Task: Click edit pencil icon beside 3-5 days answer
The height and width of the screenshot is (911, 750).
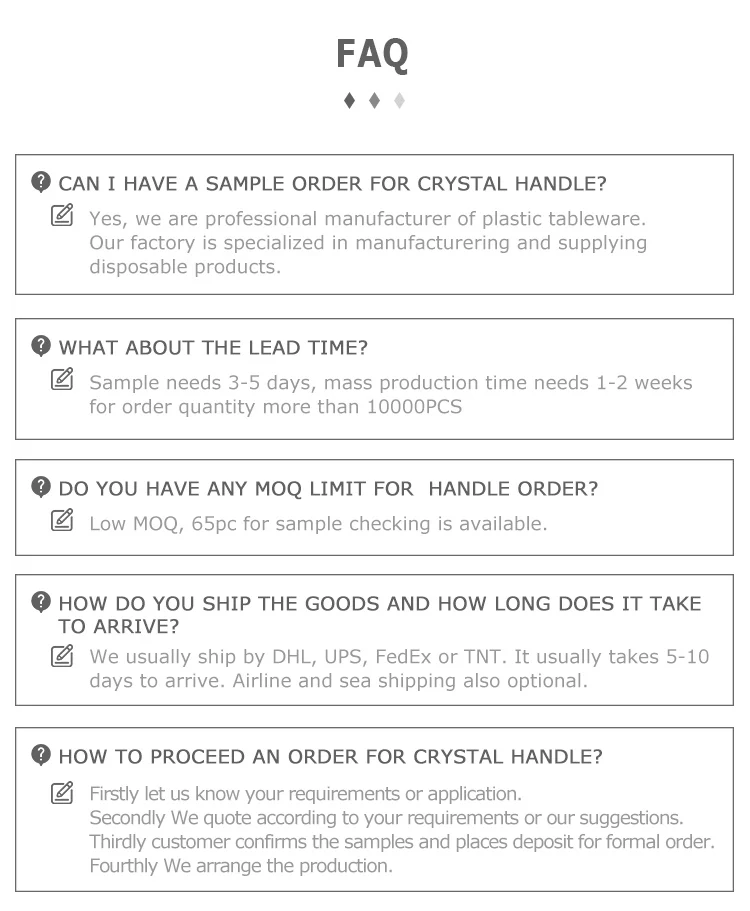Action: click(63, 380)
